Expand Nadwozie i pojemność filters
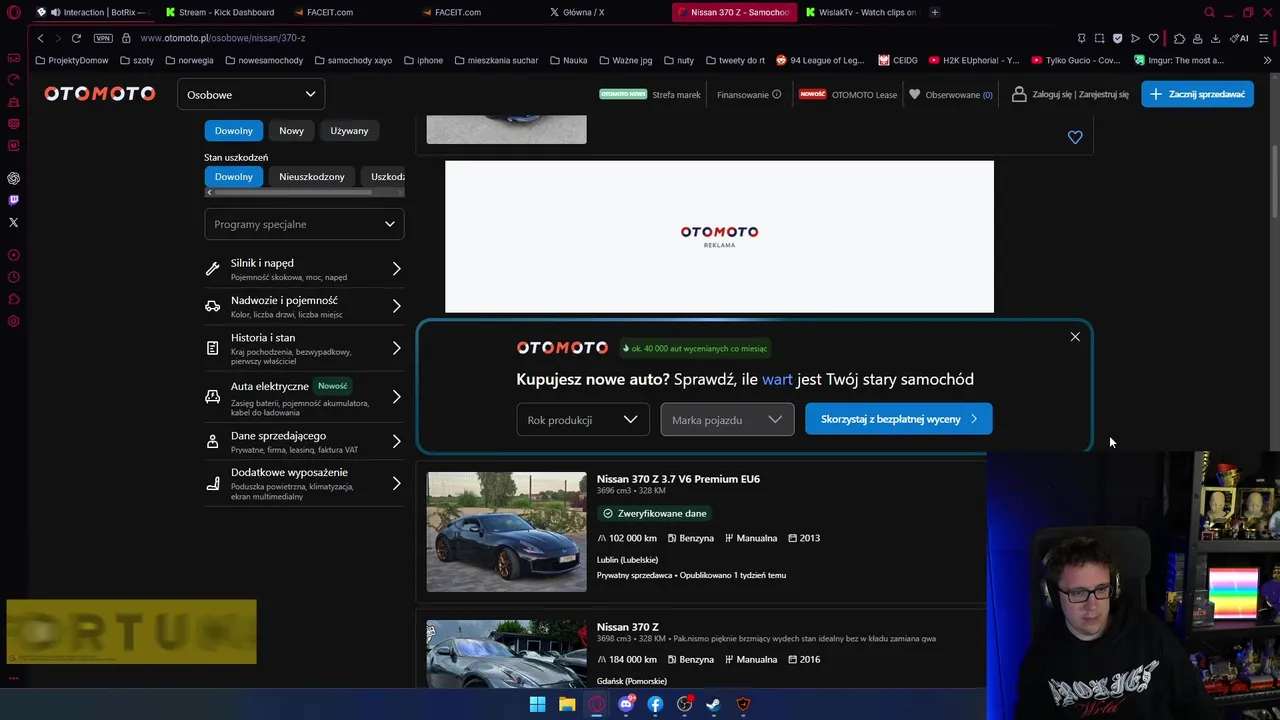 click(x=304, y=306)
